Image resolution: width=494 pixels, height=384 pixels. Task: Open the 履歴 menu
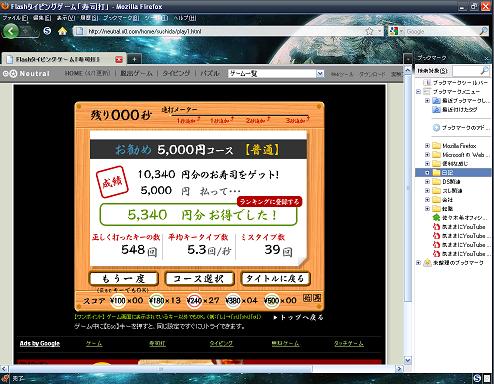coord(89,18)
